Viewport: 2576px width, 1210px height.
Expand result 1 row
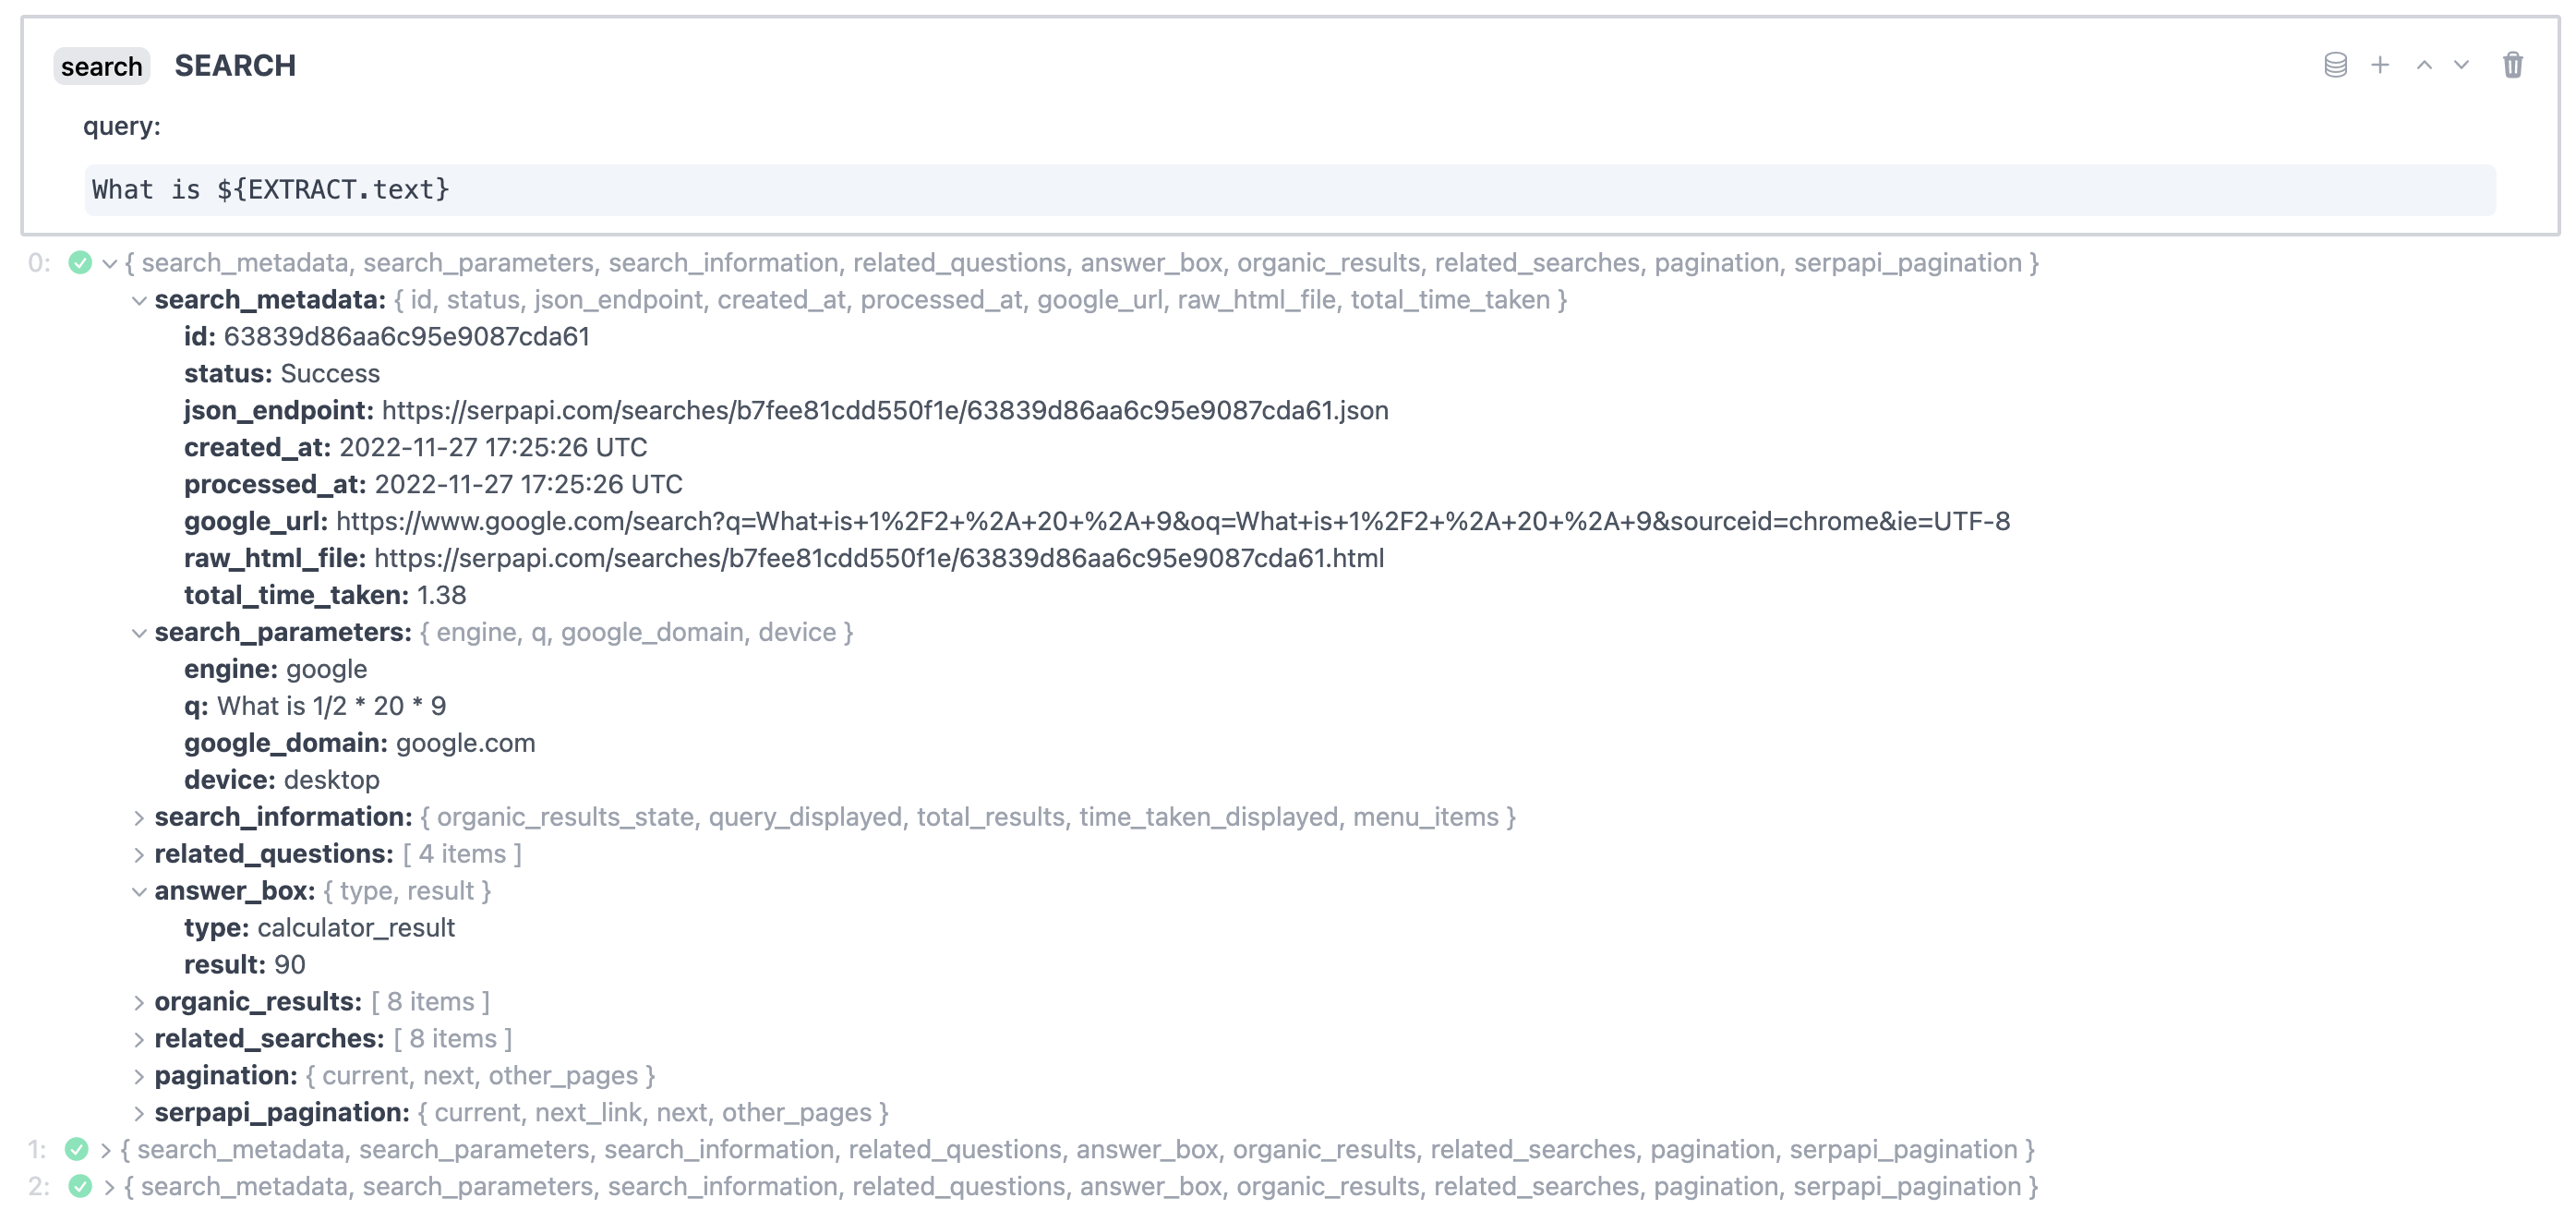106,1151
